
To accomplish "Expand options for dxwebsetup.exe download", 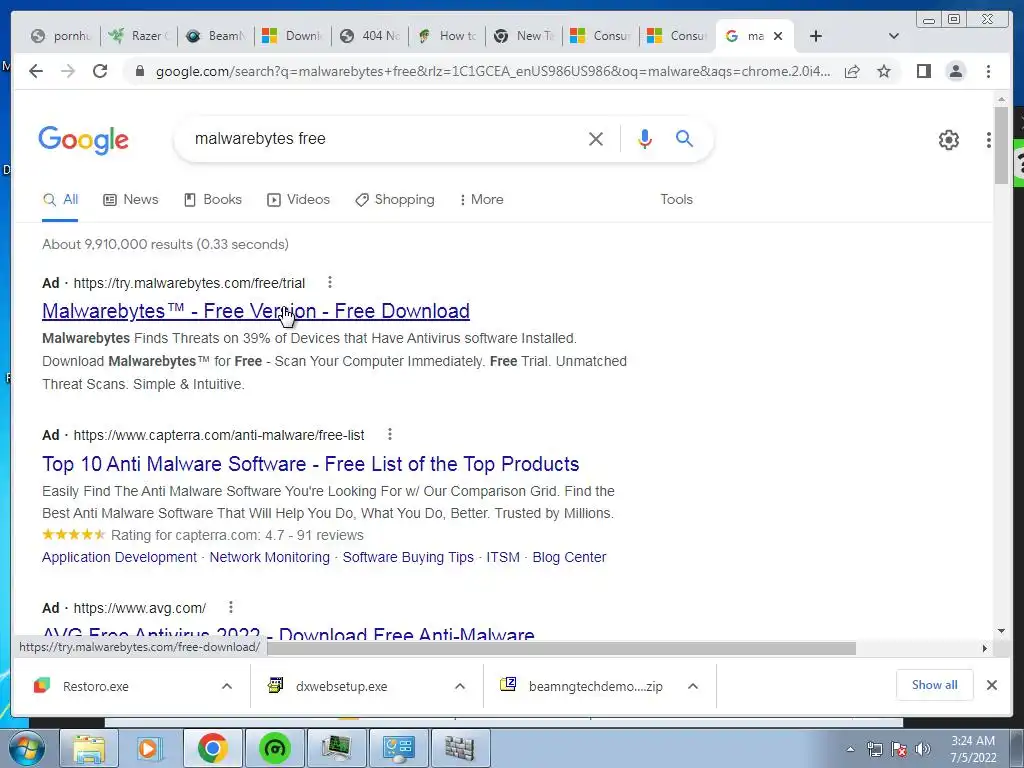I will pyautogui.click(x=460, y=686).
